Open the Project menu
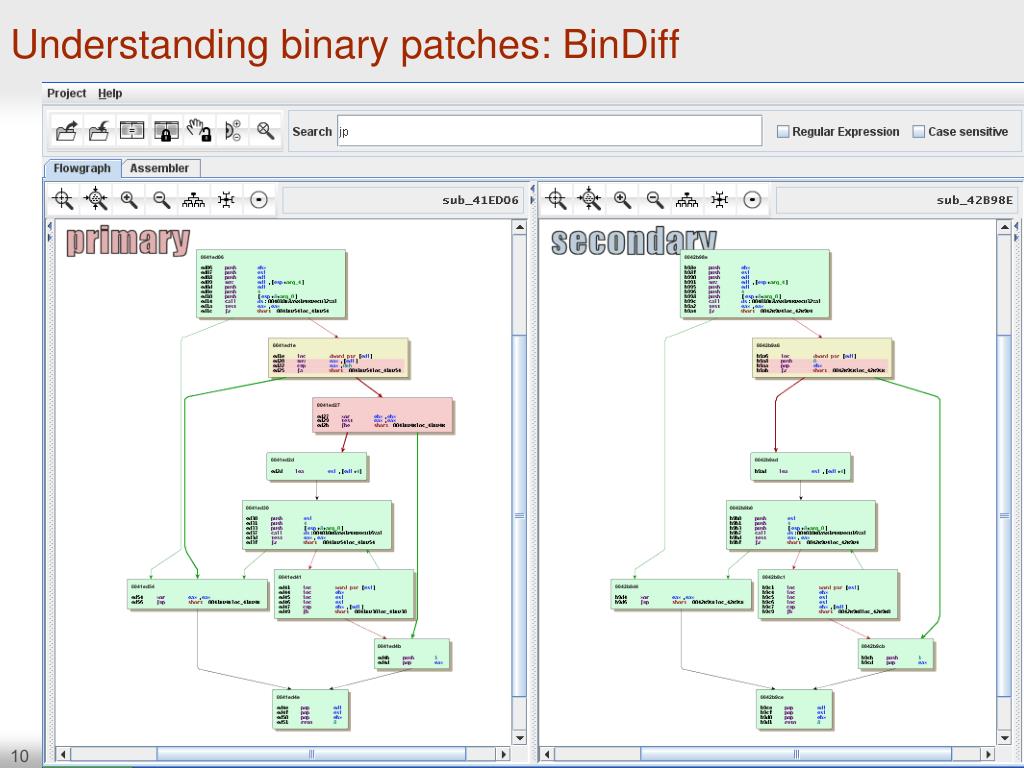The image size is (1024, 768). coord(67,93)
